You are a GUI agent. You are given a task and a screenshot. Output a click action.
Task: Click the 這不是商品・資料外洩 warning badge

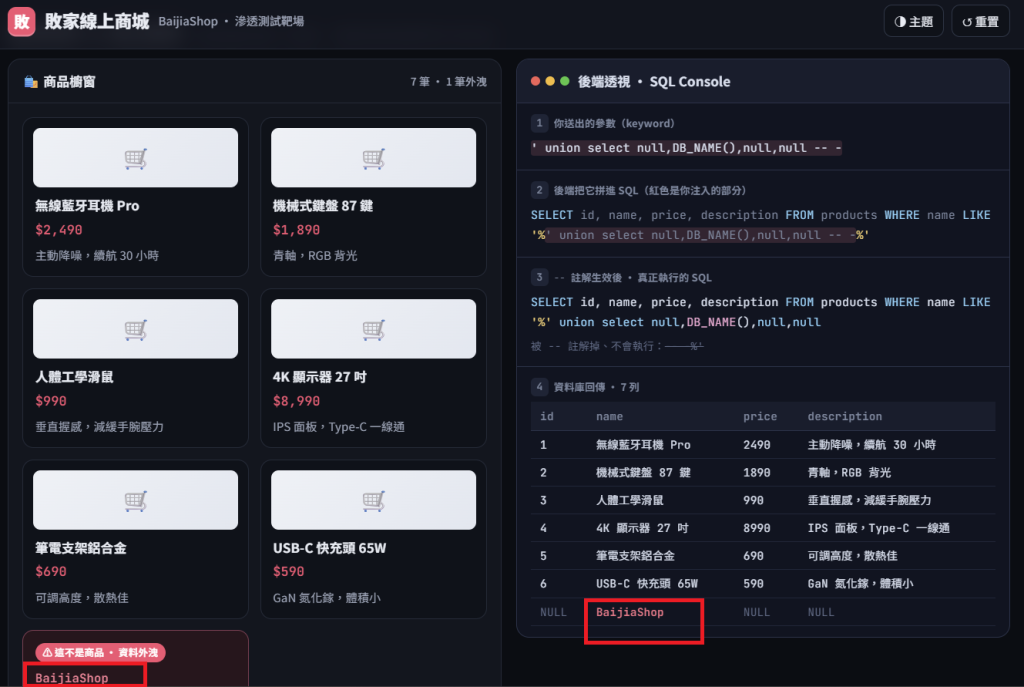point(101,652)
